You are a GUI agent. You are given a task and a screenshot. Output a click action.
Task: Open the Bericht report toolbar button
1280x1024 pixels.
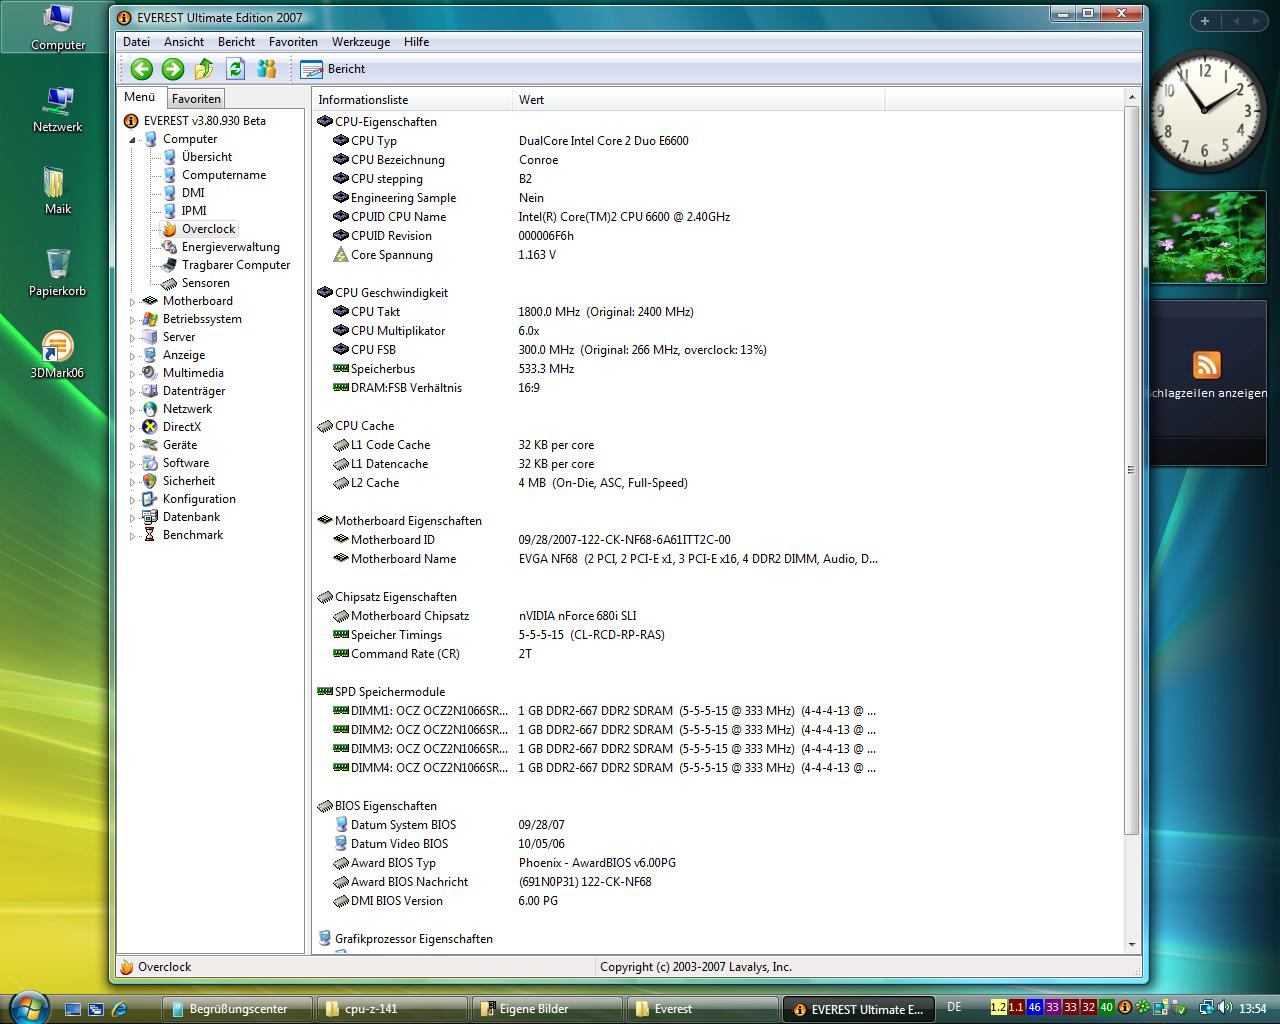coord(333,69)
